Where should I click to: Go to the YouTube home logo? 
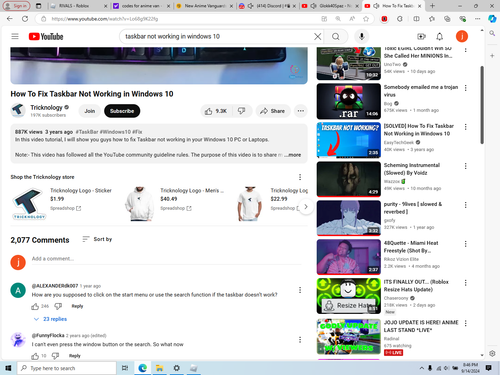pos(46,36)
